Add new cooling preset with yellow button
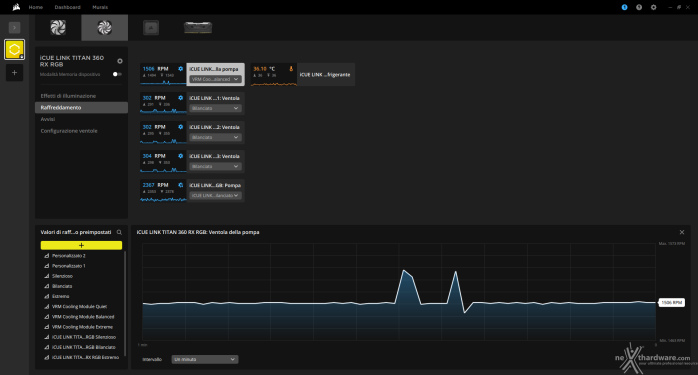Screen dimensions: 698x375 point(81,245)
